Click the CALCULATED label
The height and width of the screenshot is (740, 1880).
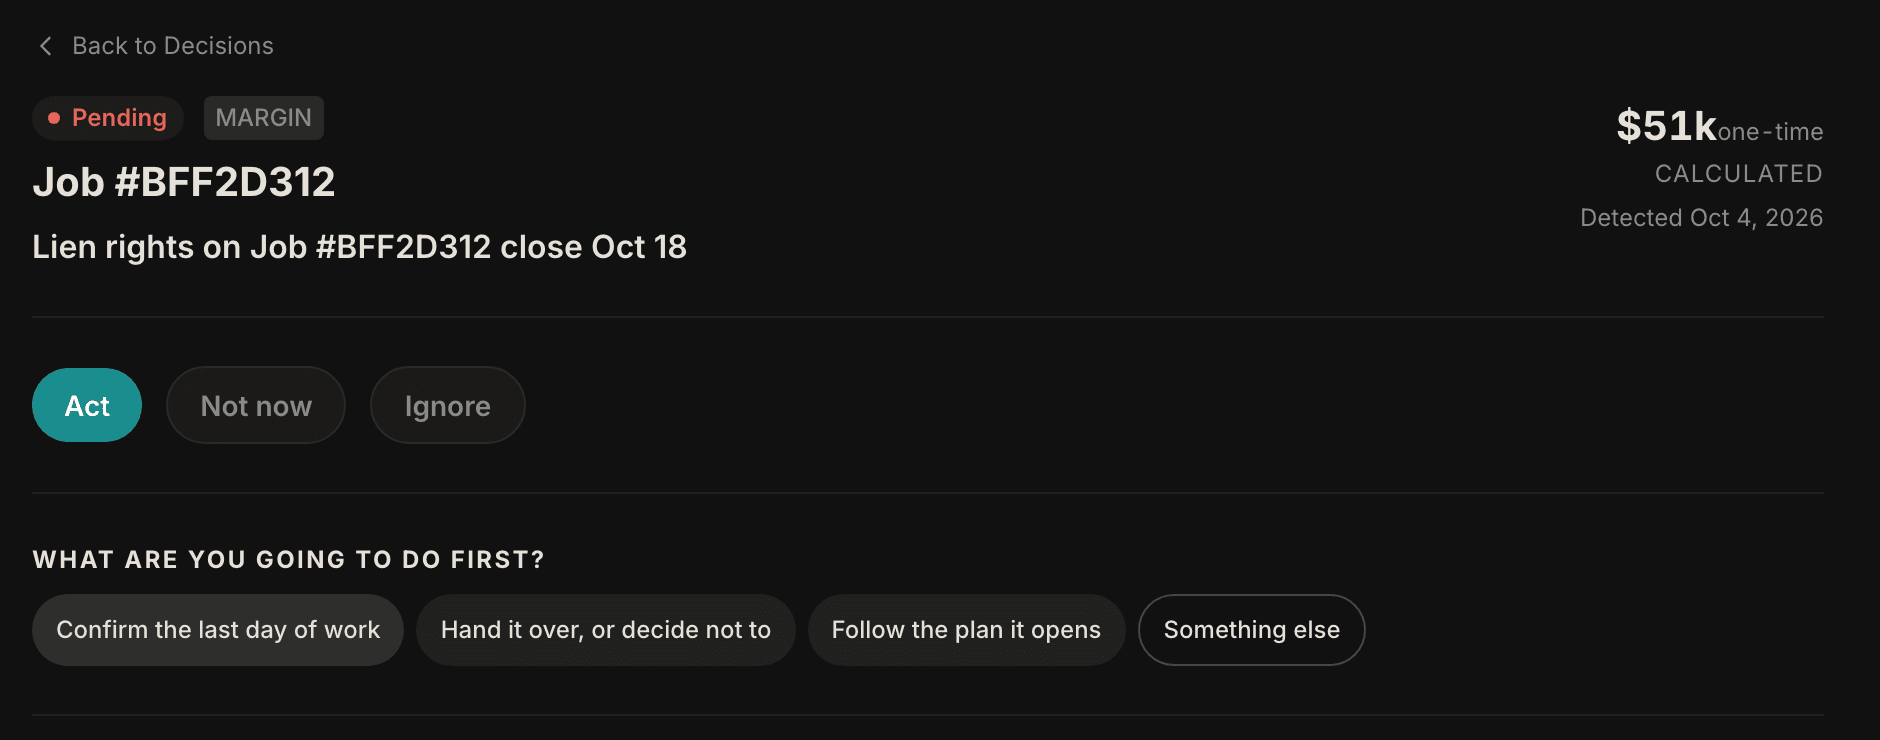[1739, 174]
